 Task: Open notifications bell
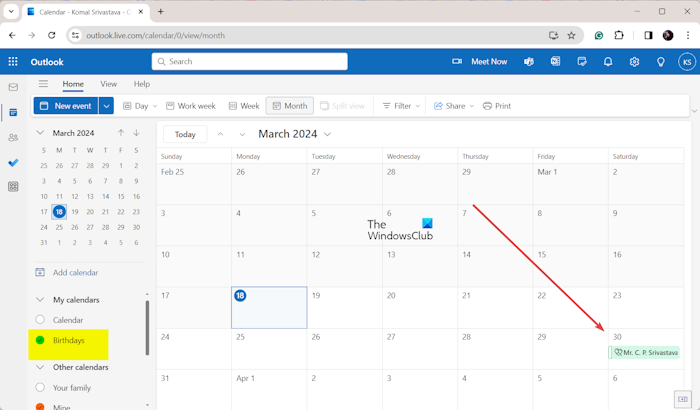[608, 62]
